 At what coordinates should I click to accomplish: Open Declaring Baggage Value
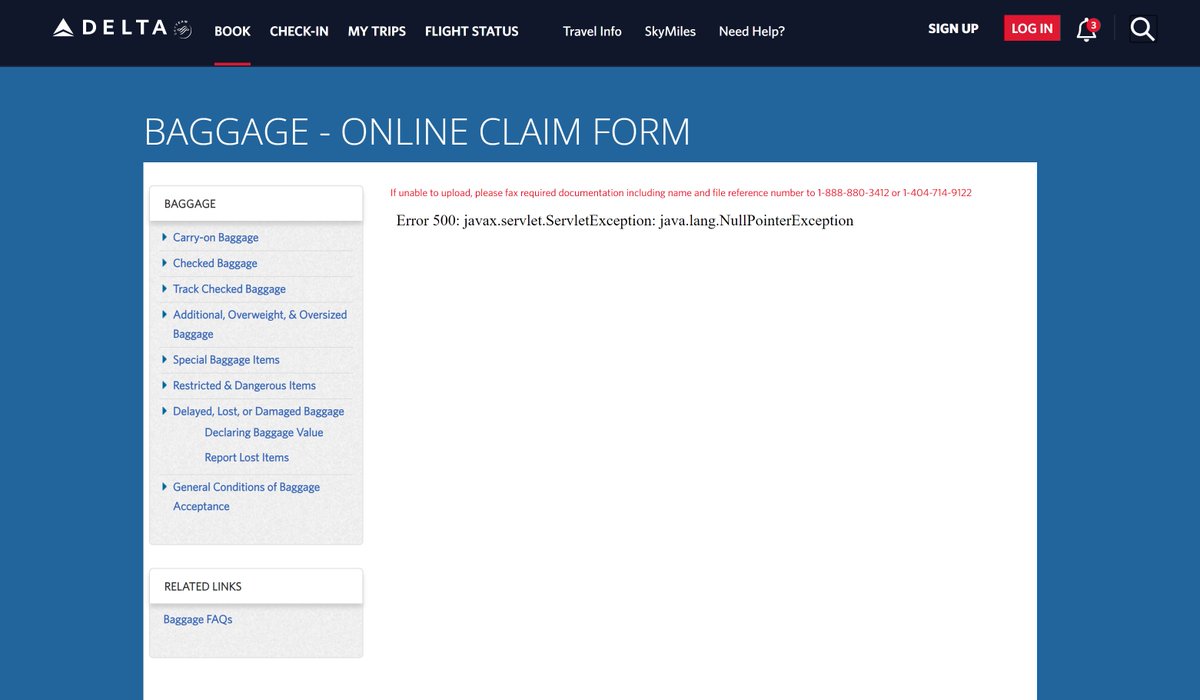(x=264, y=433)
